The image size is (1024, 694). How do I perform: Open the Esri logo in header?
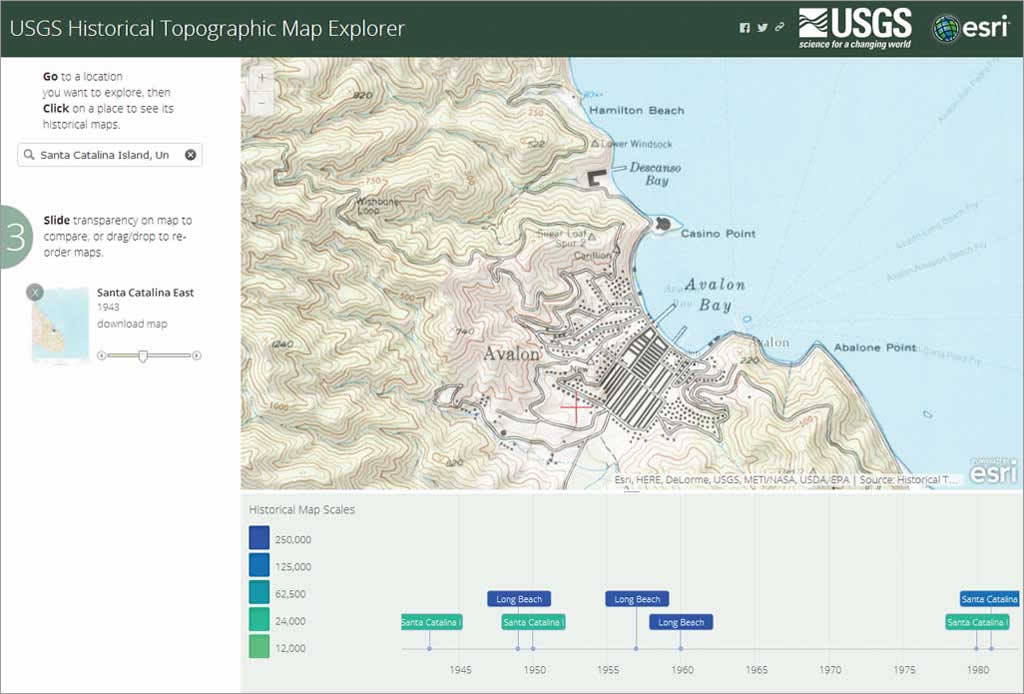tap(970, 29)
